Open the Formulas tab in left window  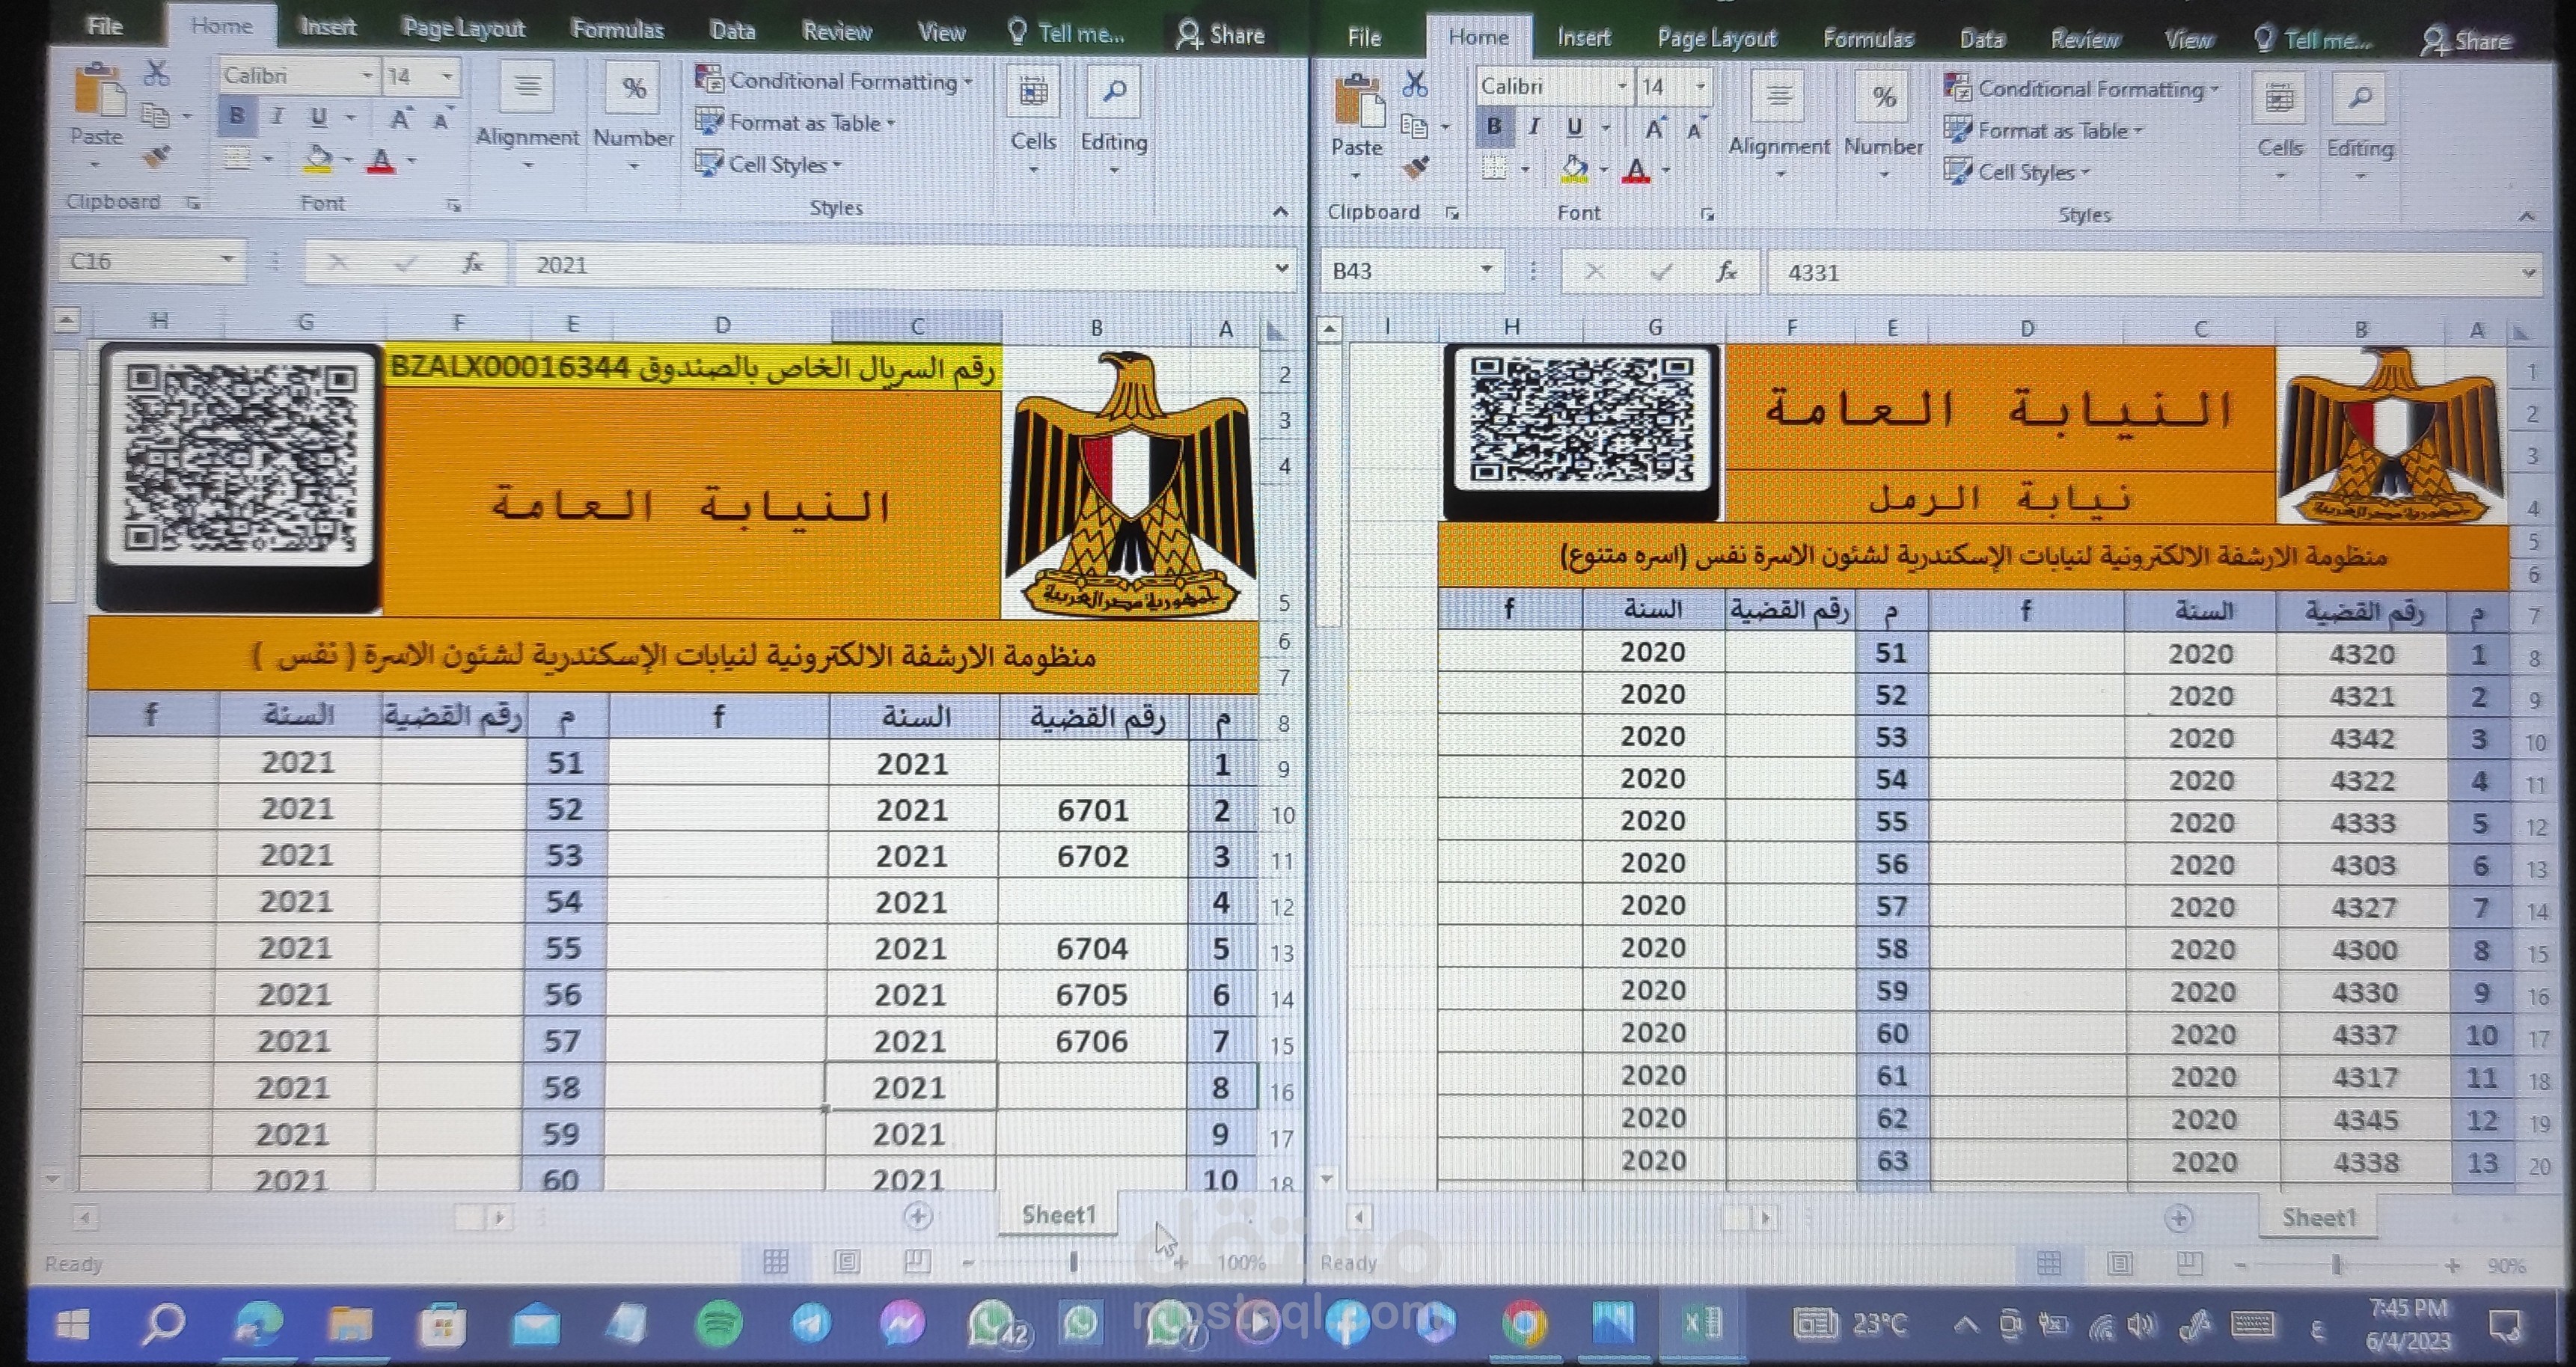point(617,30)
